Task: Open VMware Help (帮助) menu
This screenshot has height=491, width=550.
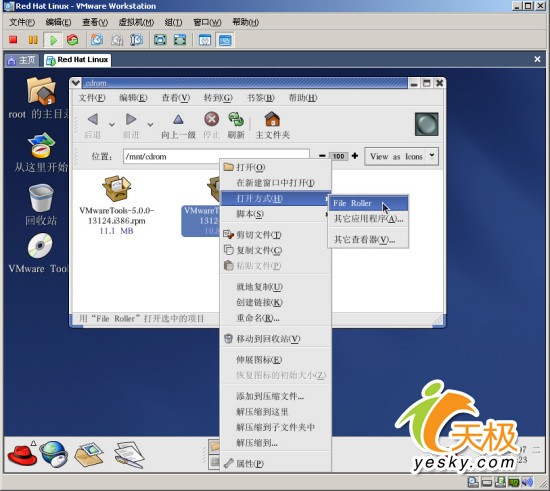Action: (246, 22)
